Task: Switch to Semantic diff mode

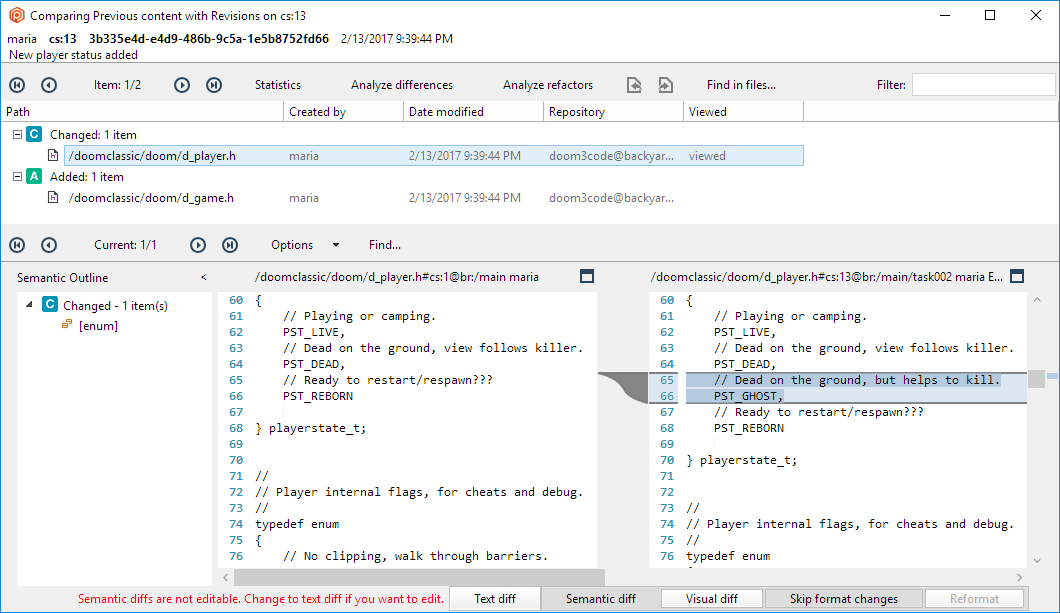Action: pyautogui.click(x=600, y=599)
